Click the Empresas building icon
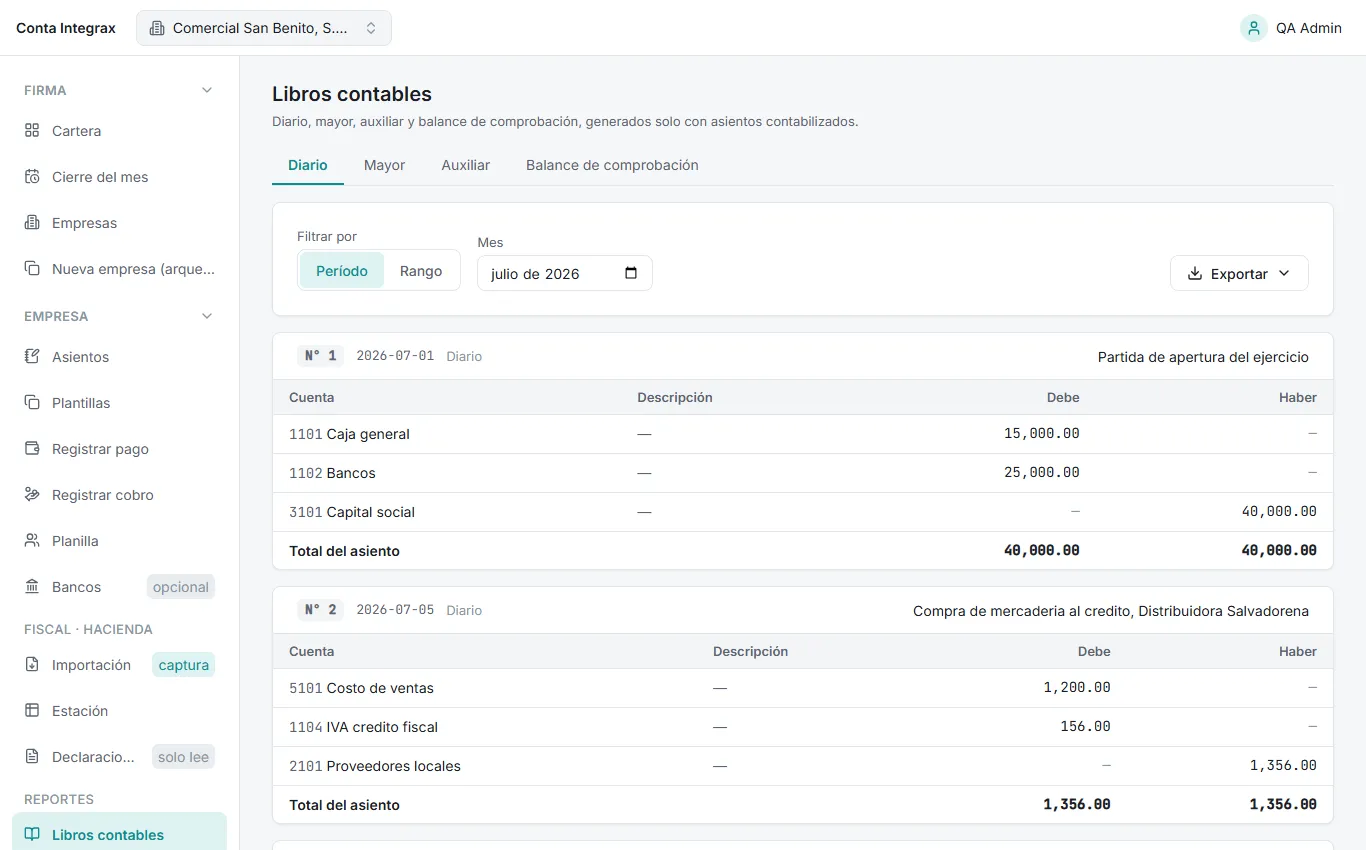Screen dimensions: 1366x850 coord(32,223)
